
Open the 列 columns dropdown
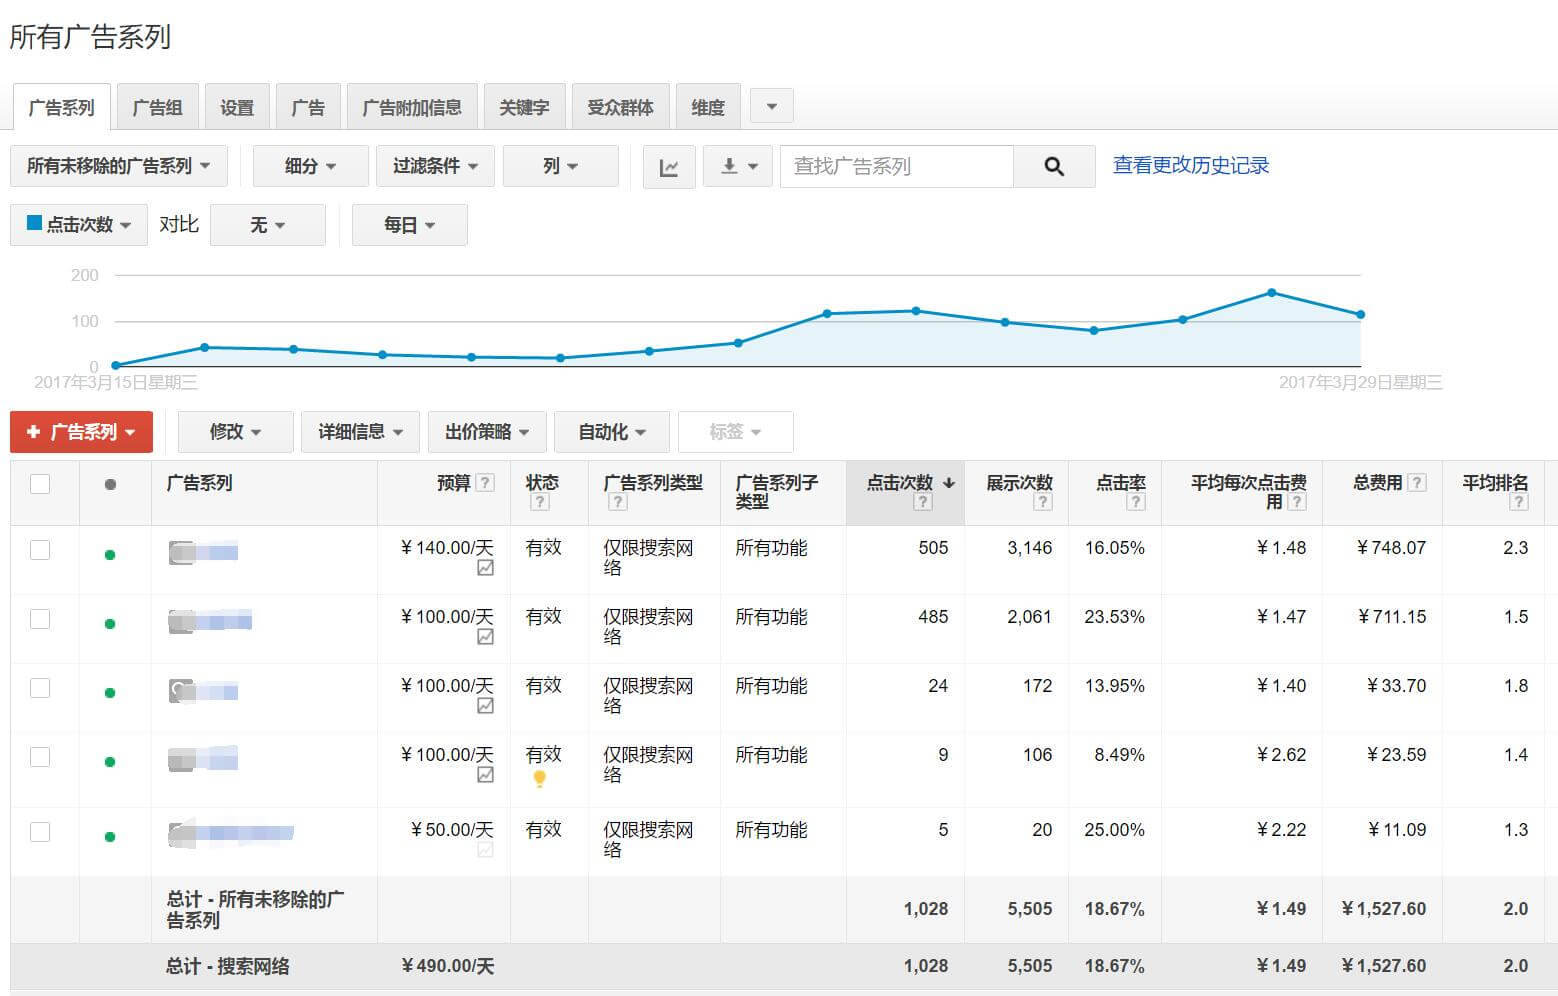tap(561, 166)
